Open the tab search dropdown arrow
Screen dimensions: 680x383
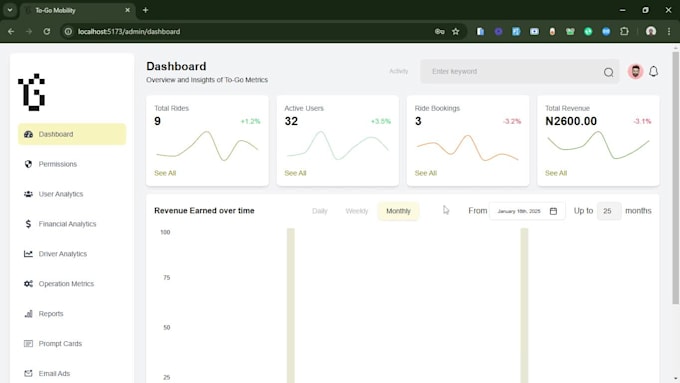[x=10, y=10]
